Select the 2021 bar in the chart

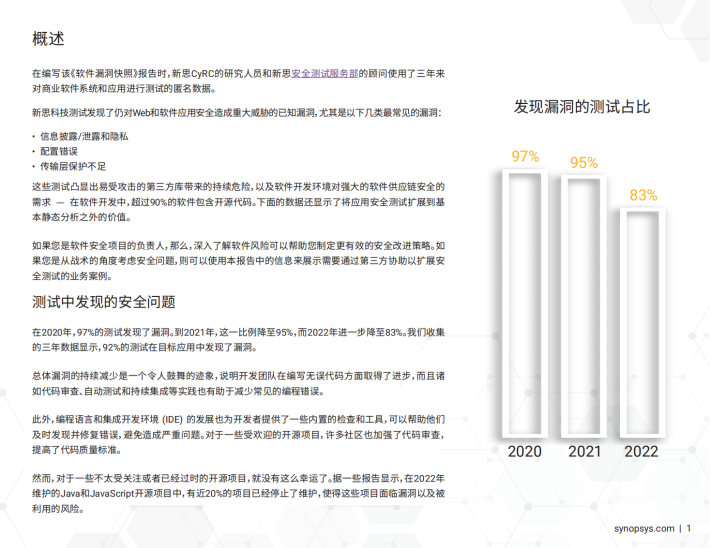584,305
